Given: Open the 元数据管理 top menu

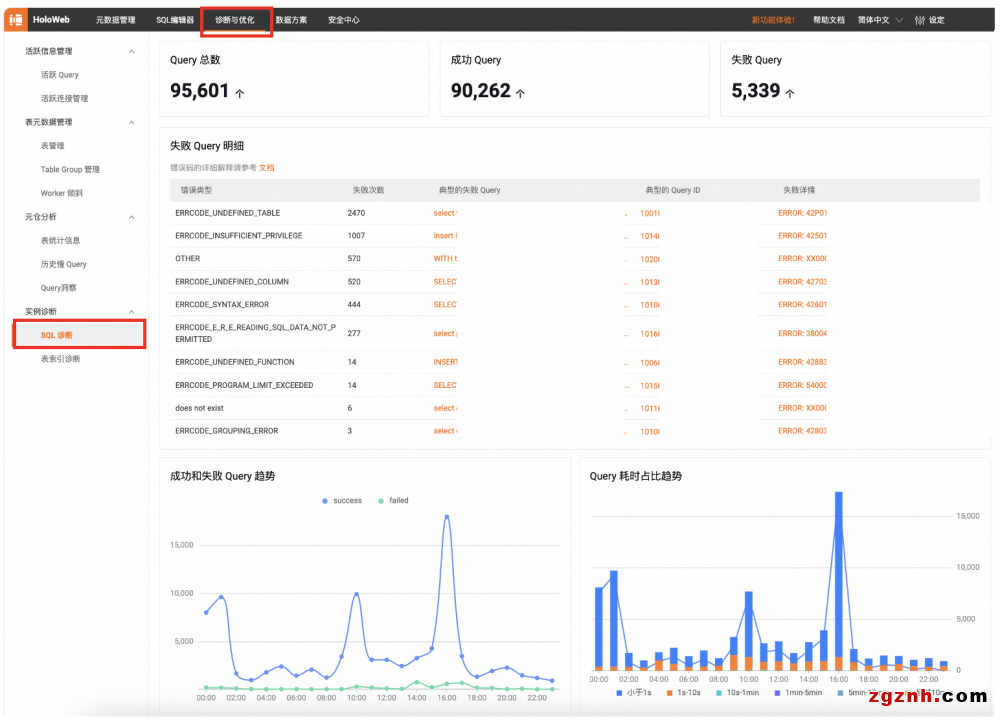Looking at the screenshot, I should [115, 20].
